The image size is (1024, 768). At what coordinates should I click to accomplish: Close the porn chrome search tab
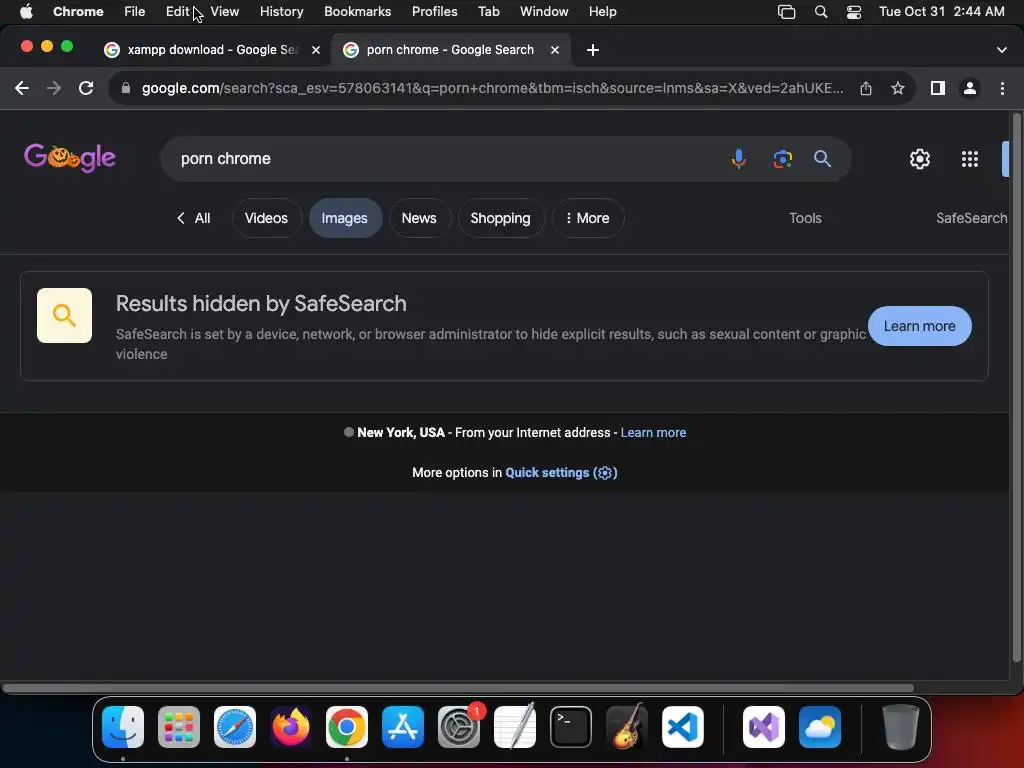(x=555, y=50)
